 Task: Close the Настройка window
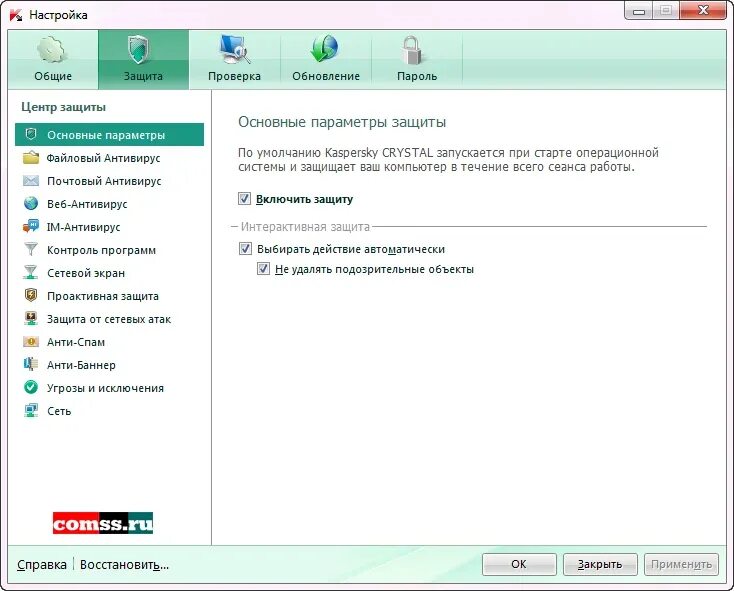click(702, 11)
